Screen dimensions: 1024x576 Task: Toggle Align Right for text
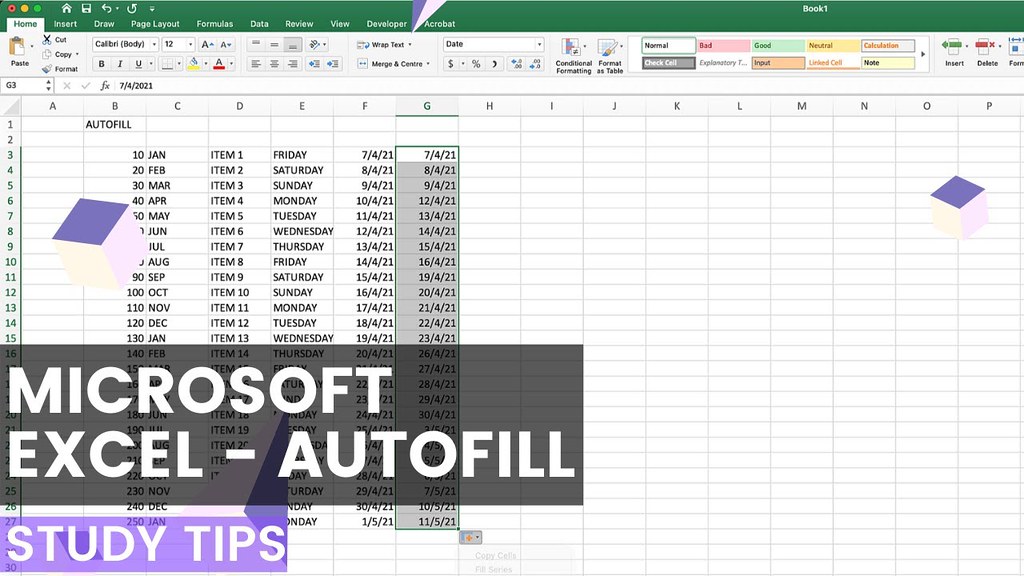tap(293, 64)
